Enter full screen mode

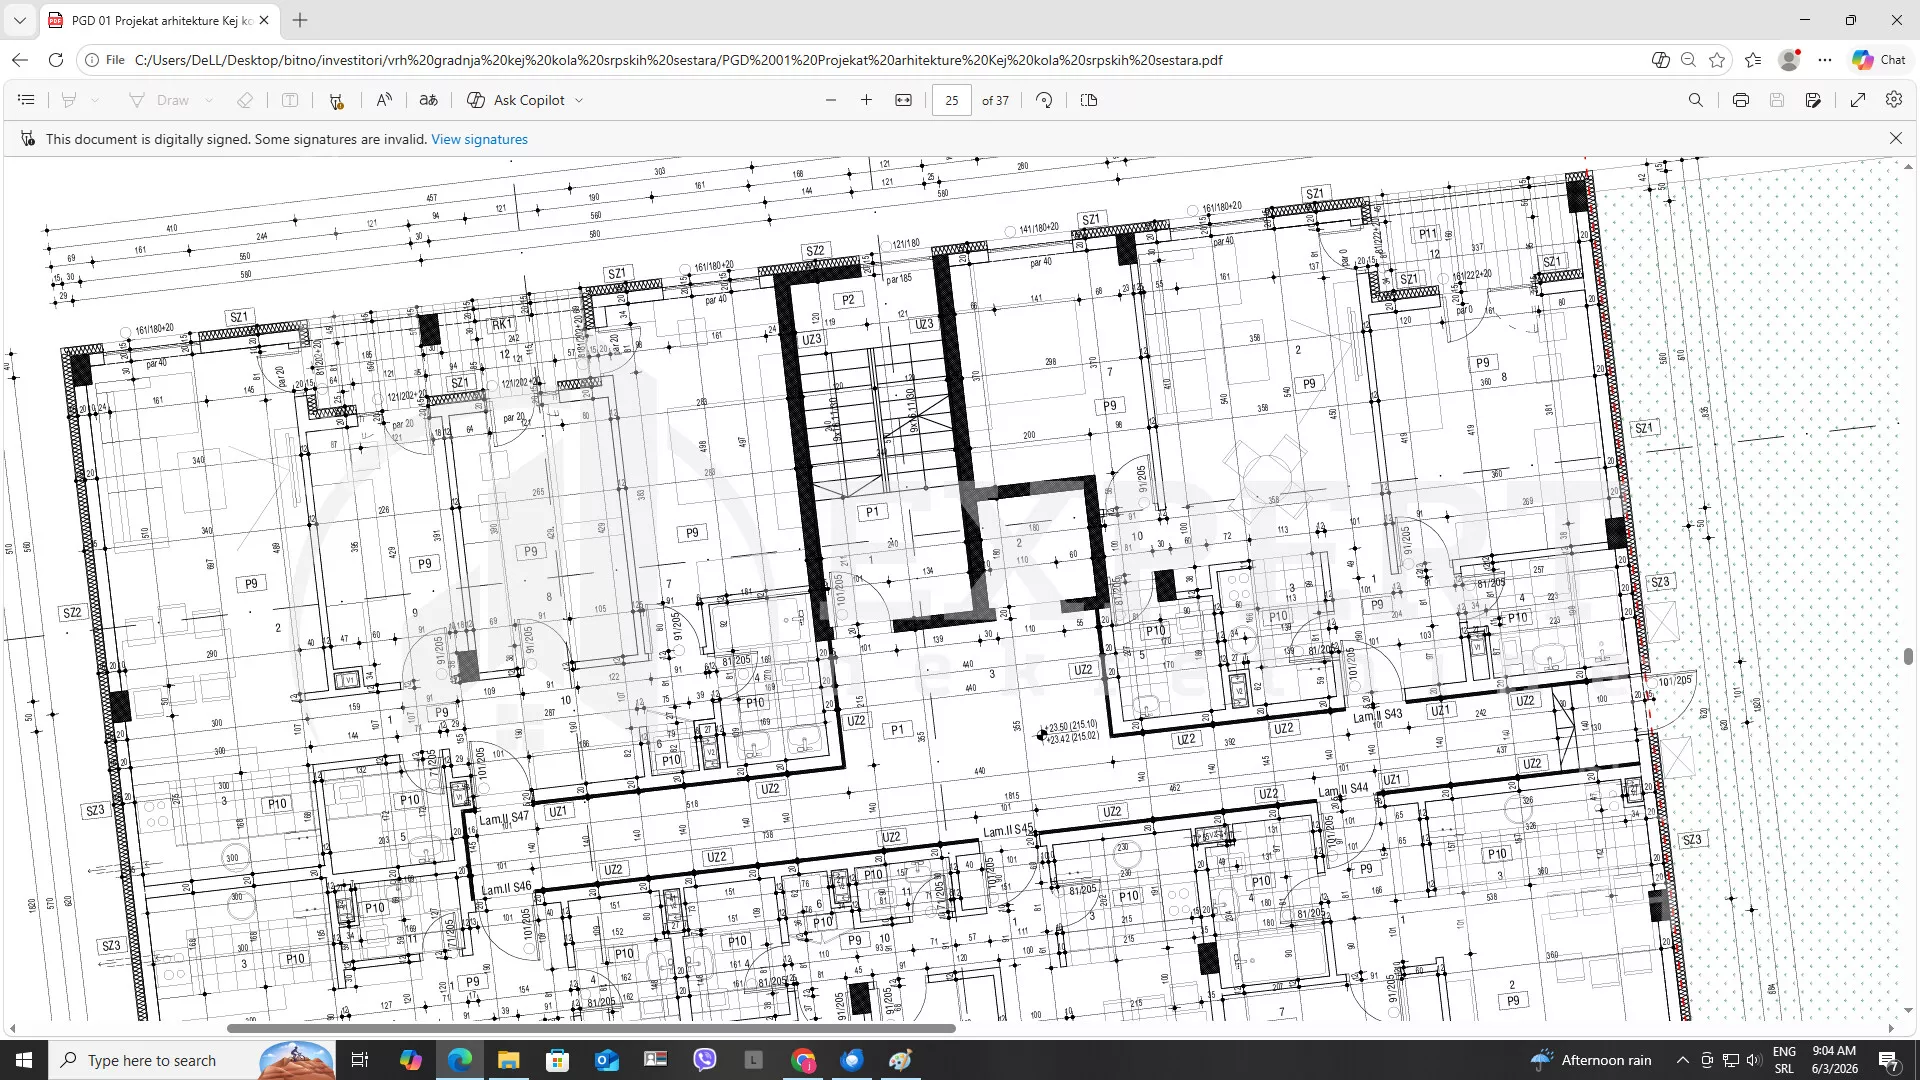tap(1858, 100)
